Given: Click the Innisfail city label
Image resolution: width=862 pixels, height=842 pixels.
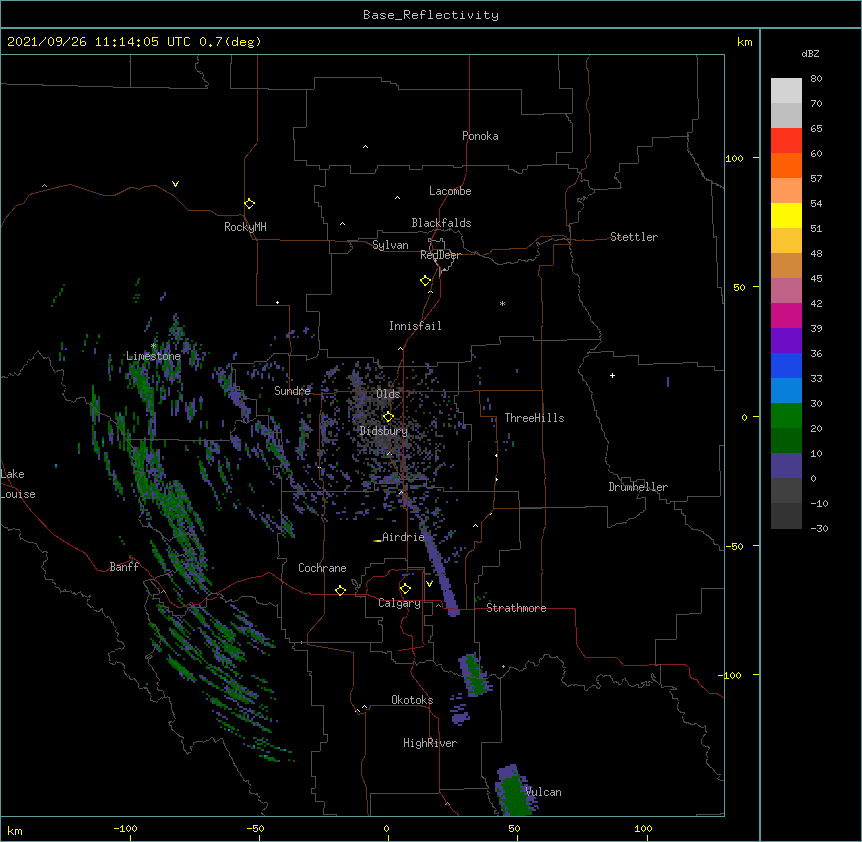Looking at the screenshot, I should [x=415, y=326].
